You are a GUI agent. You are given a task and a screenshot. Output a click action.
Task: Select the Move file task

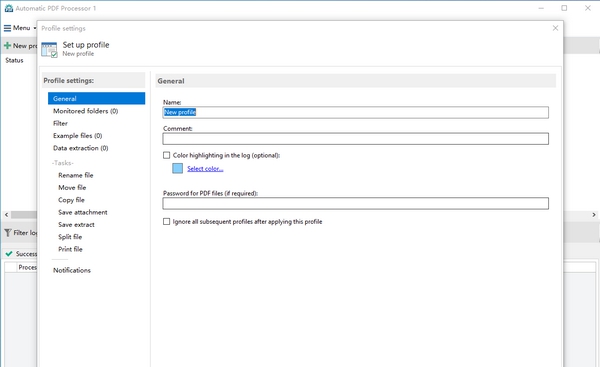click(72, 188)
